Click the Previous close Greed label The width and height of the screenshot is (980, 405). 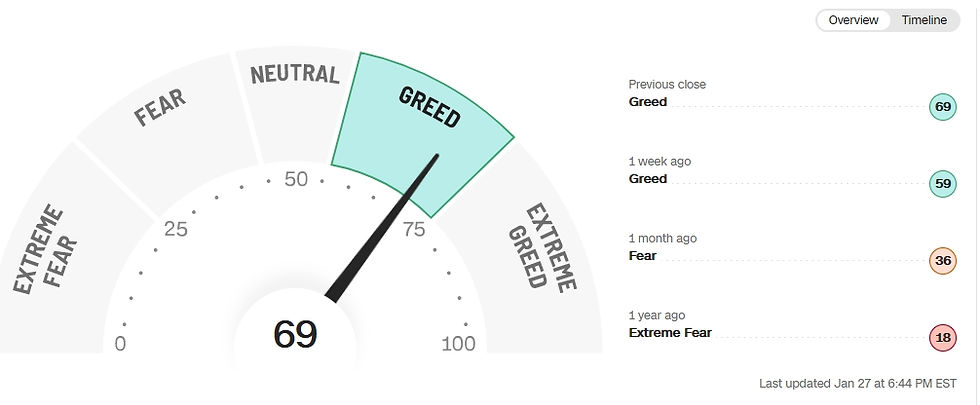coord(648,102)
